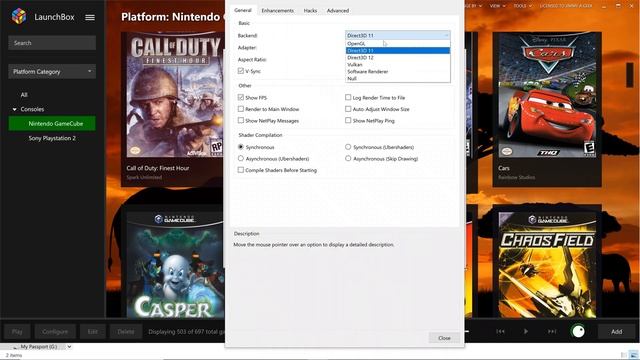
Task: Select Asynchronous (Ubershaders) option
Action: [x=241, y=158]
